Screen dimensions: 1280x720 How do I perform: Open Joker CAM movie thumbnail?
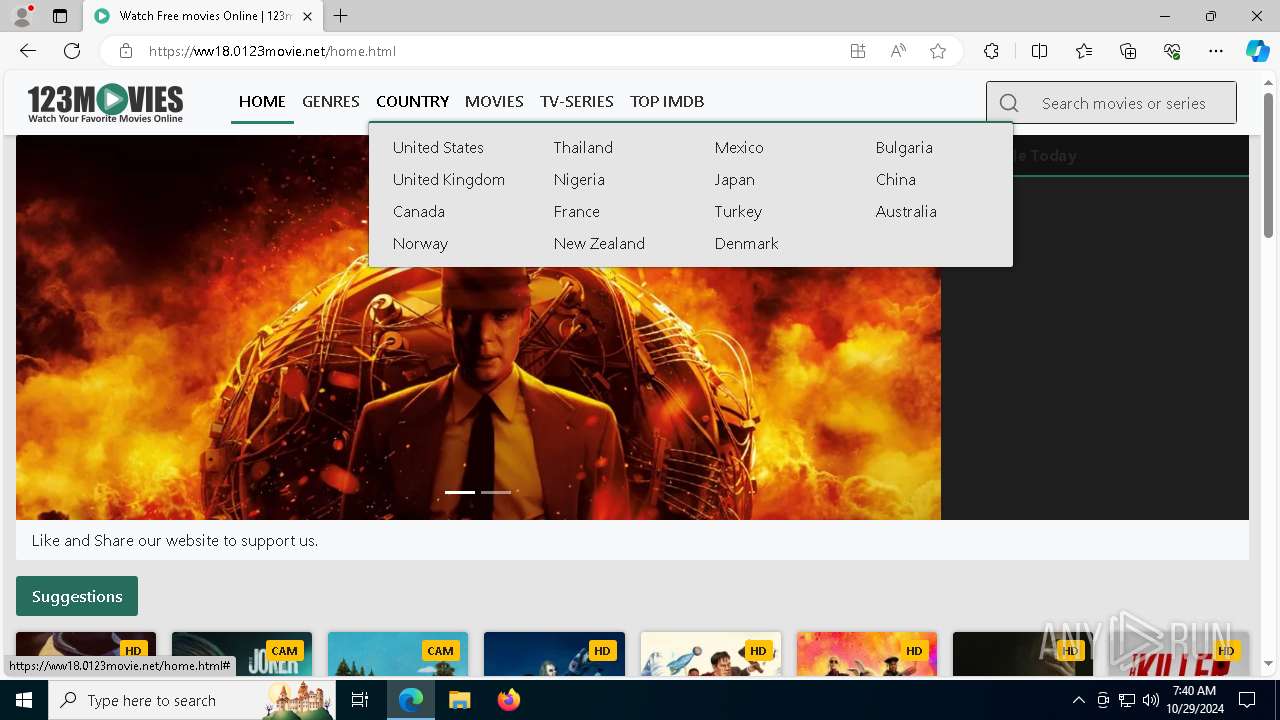242,654
